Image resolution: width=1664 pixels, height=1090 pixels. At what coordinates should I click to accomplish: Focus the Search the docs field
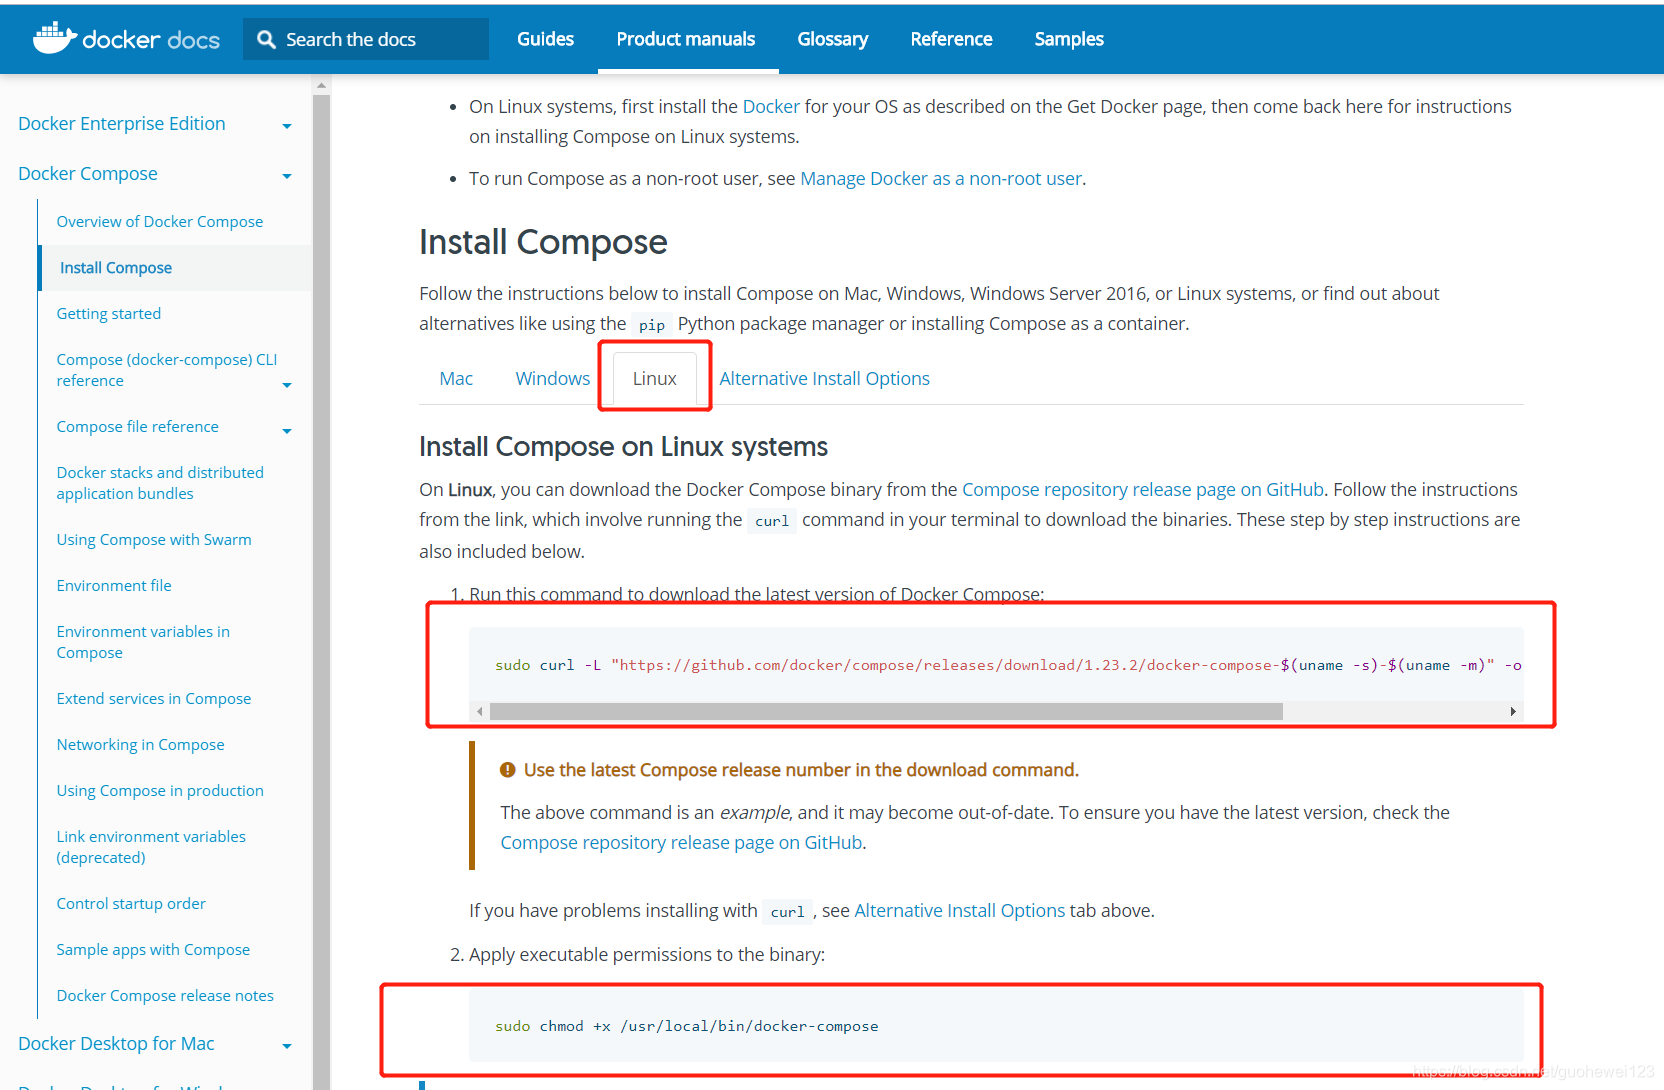[366, 39]
